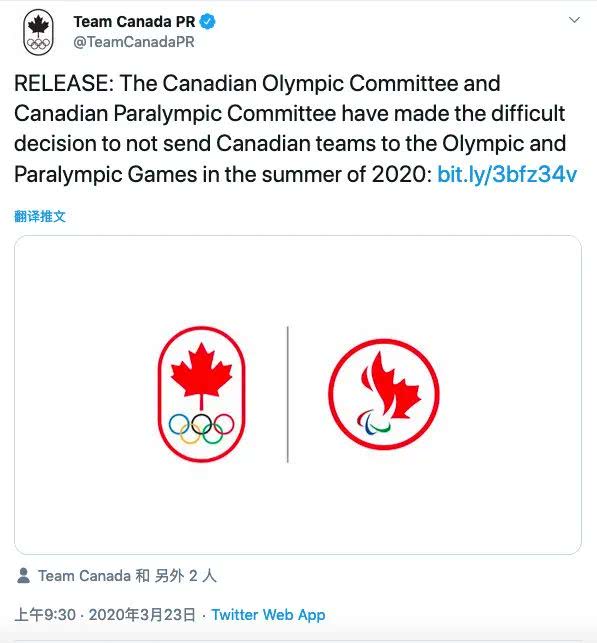Click the Canadian Paralympic Committee circular logo

tap(384, 394)
